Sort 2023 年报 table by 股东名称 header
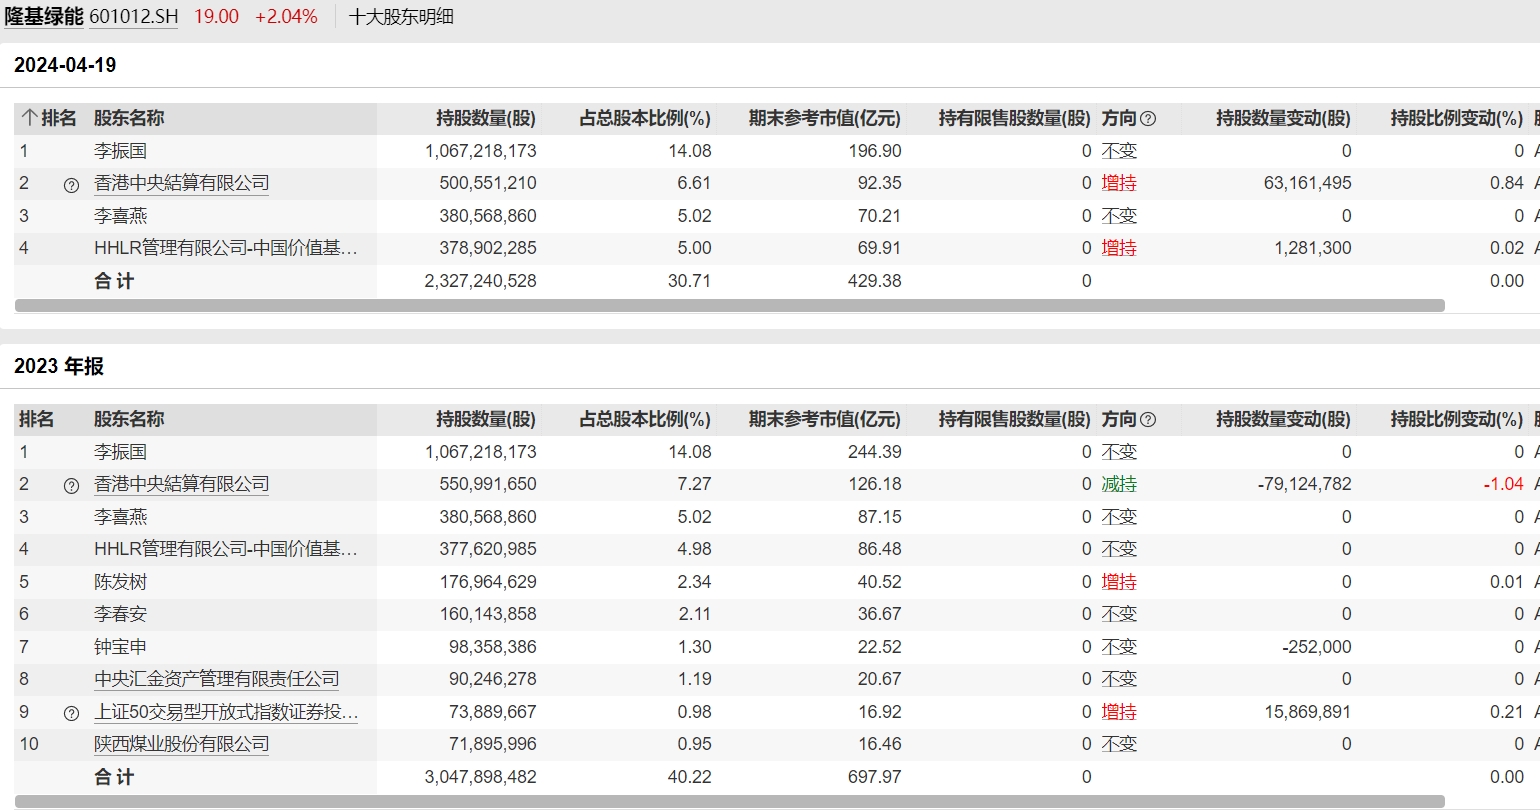The image size is (1540, 812). pyautogui.click(x=129, y=419)
